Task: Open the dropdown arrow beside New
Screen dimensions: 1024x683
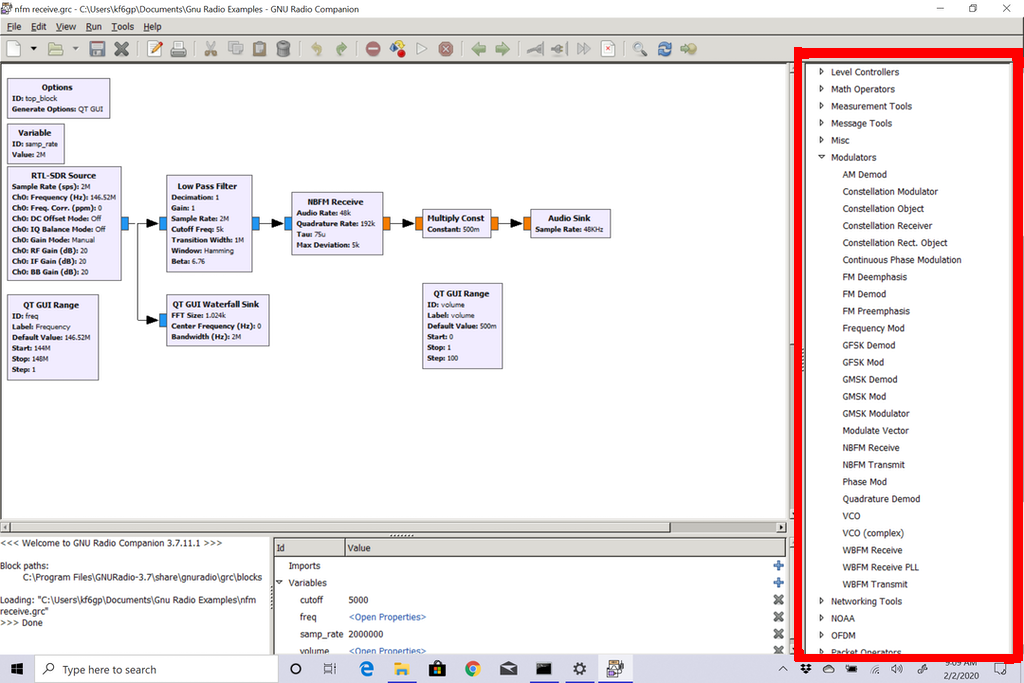Action: tap(33, 49)
